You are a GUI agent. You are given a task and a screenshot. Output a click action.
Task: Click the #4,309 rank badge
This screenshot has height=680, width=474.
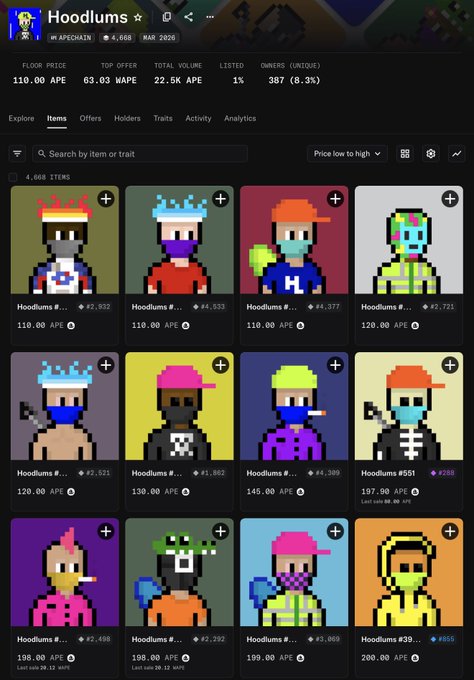[x=324, y=473]
